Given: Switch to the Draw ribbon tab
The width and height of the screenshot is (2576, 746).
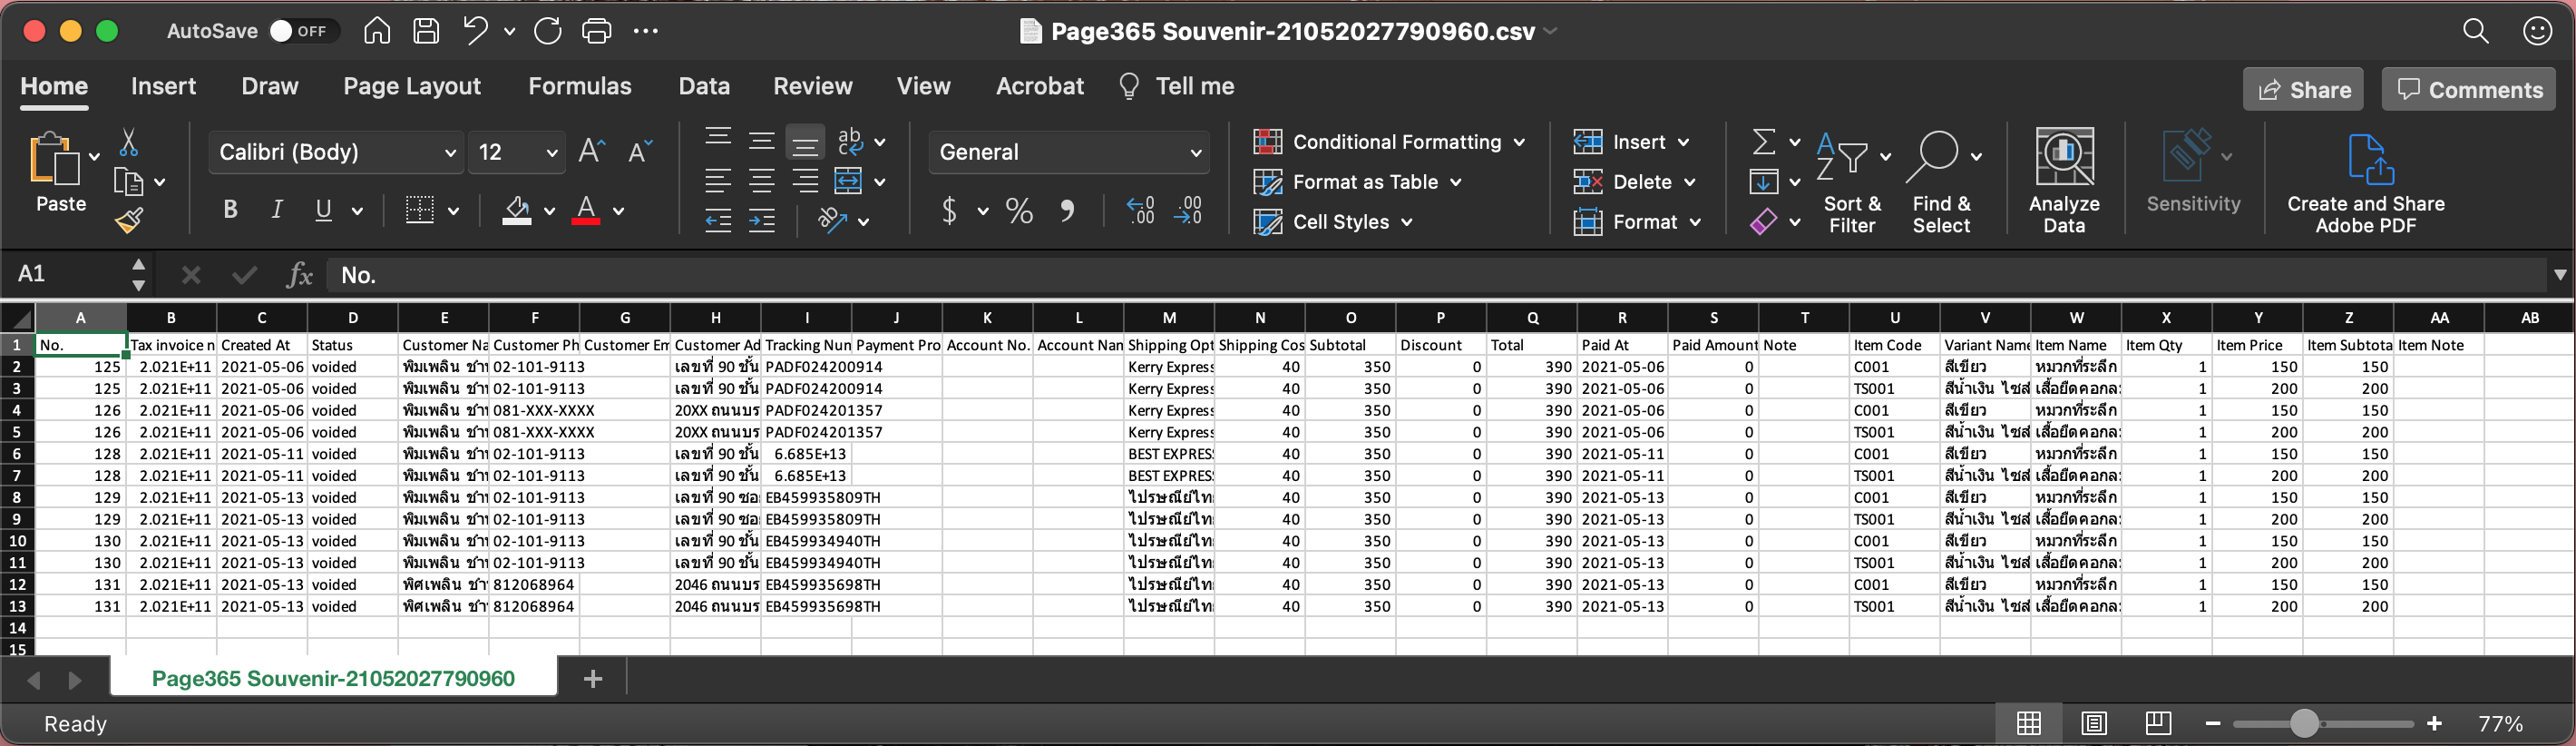Looking at the screenshot, I should coord(270,86).
